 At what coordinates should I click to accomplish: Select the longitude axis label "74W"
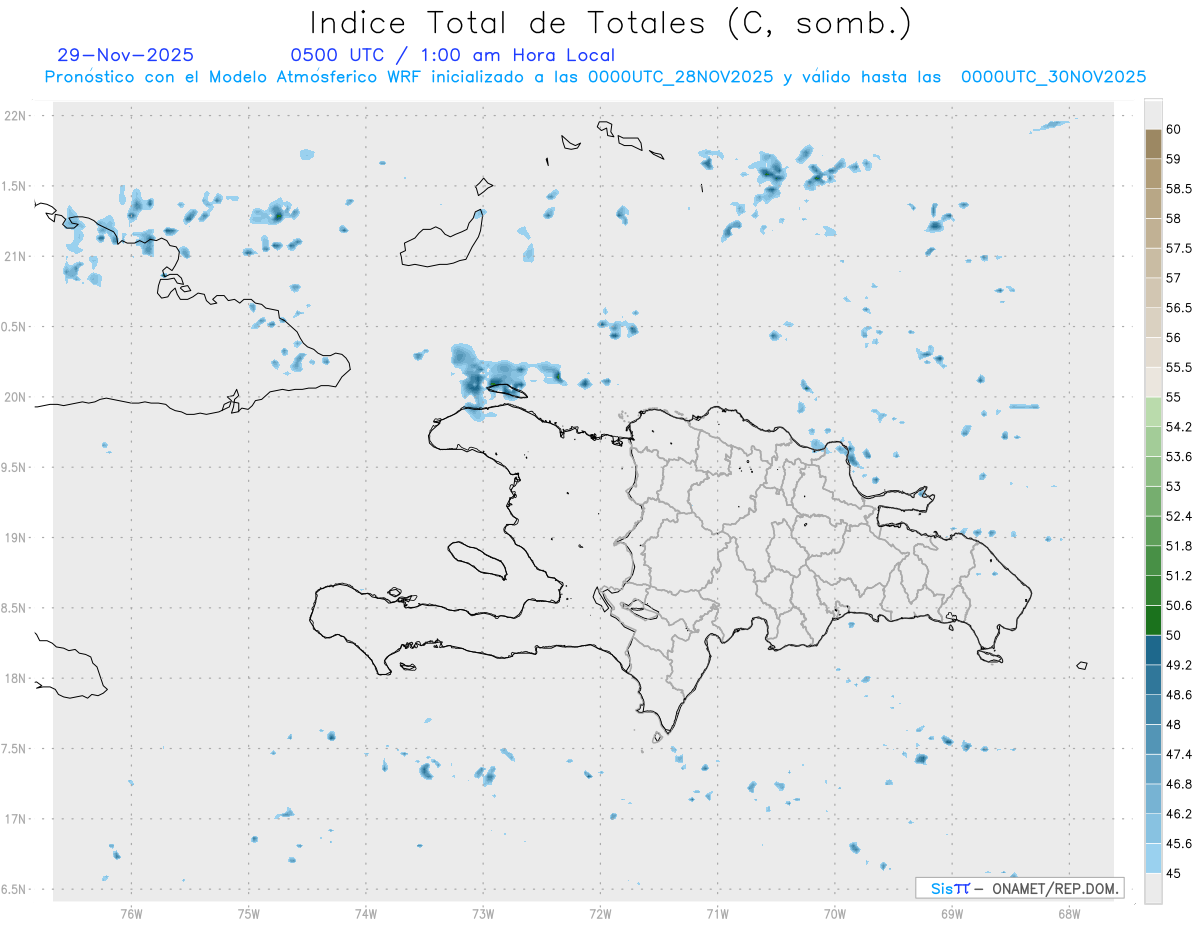366,914
